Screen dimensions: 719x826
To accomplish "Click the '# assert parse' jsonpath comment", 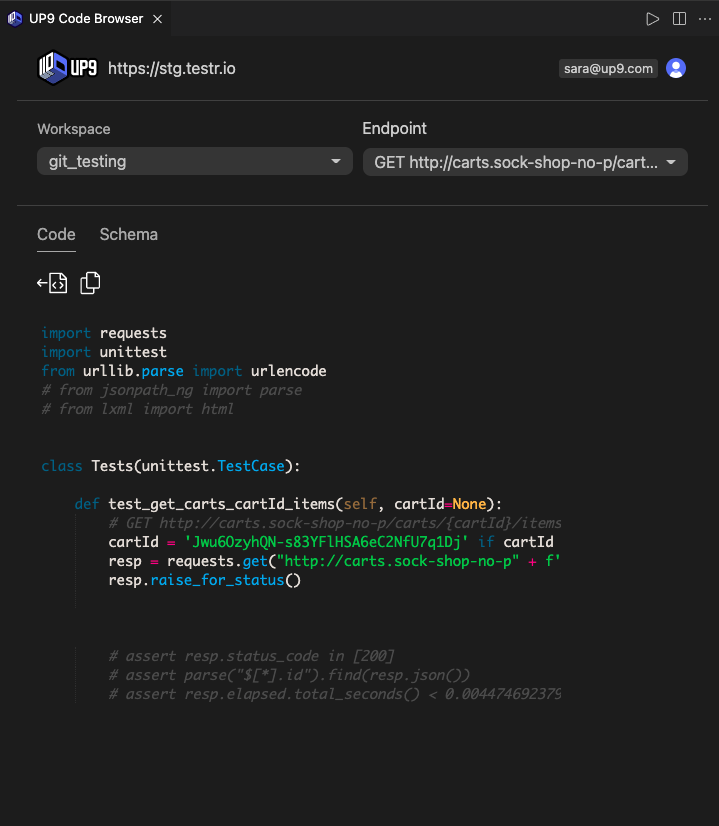I will point(289,675).
